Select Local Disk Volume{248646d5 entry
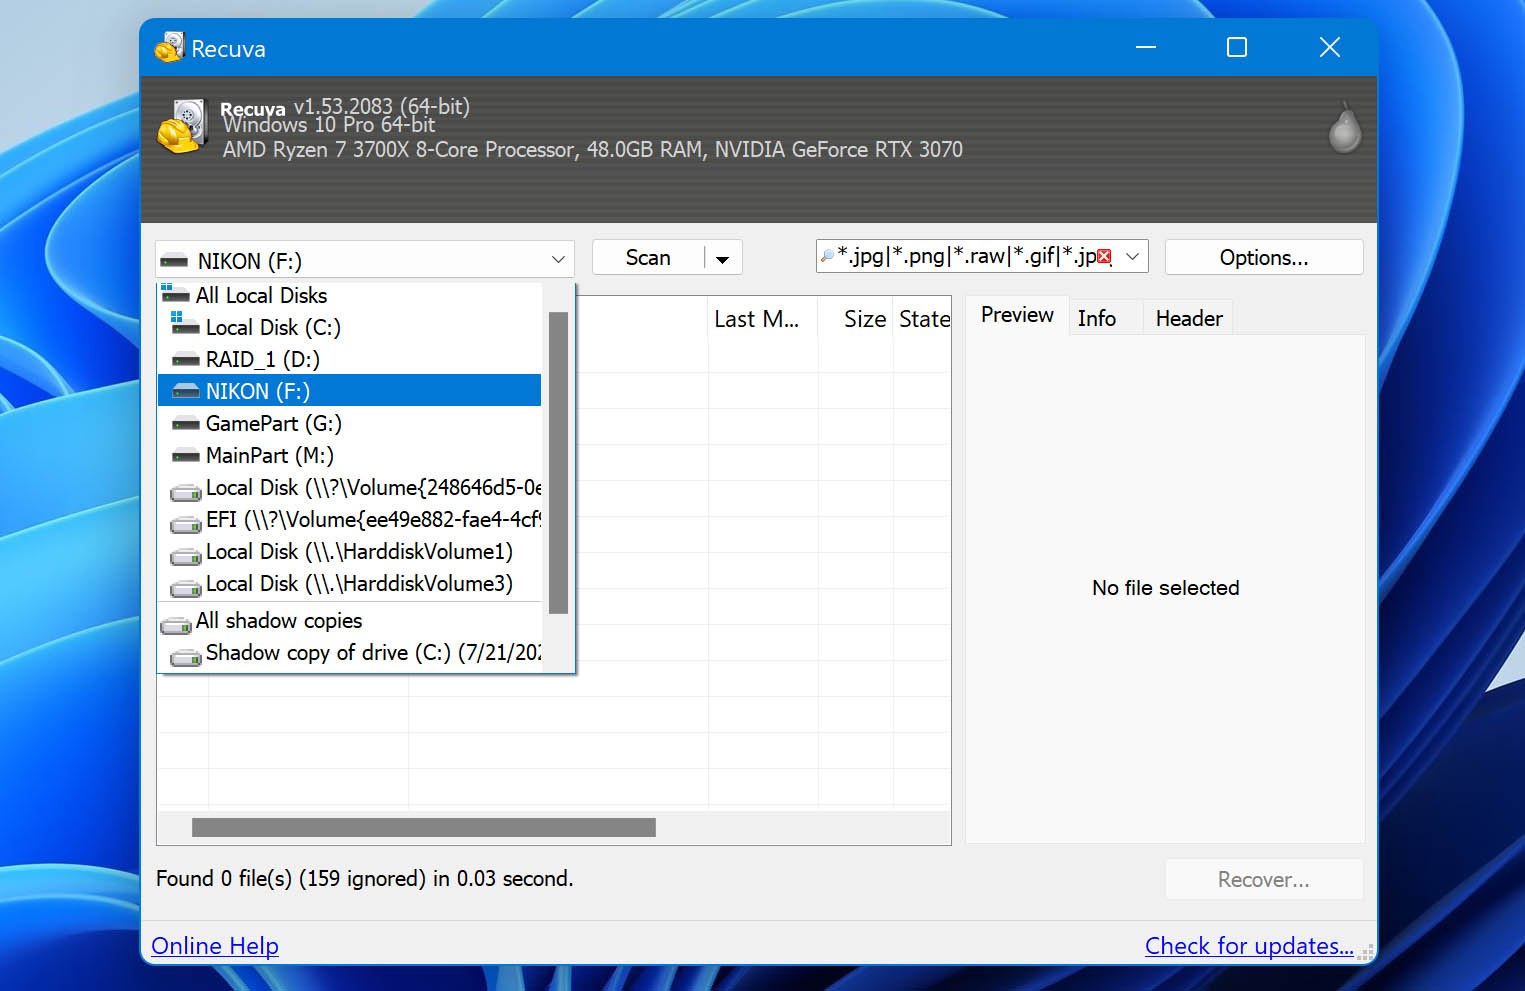This screenshot has height=991, width=1525. click(349, 487)
